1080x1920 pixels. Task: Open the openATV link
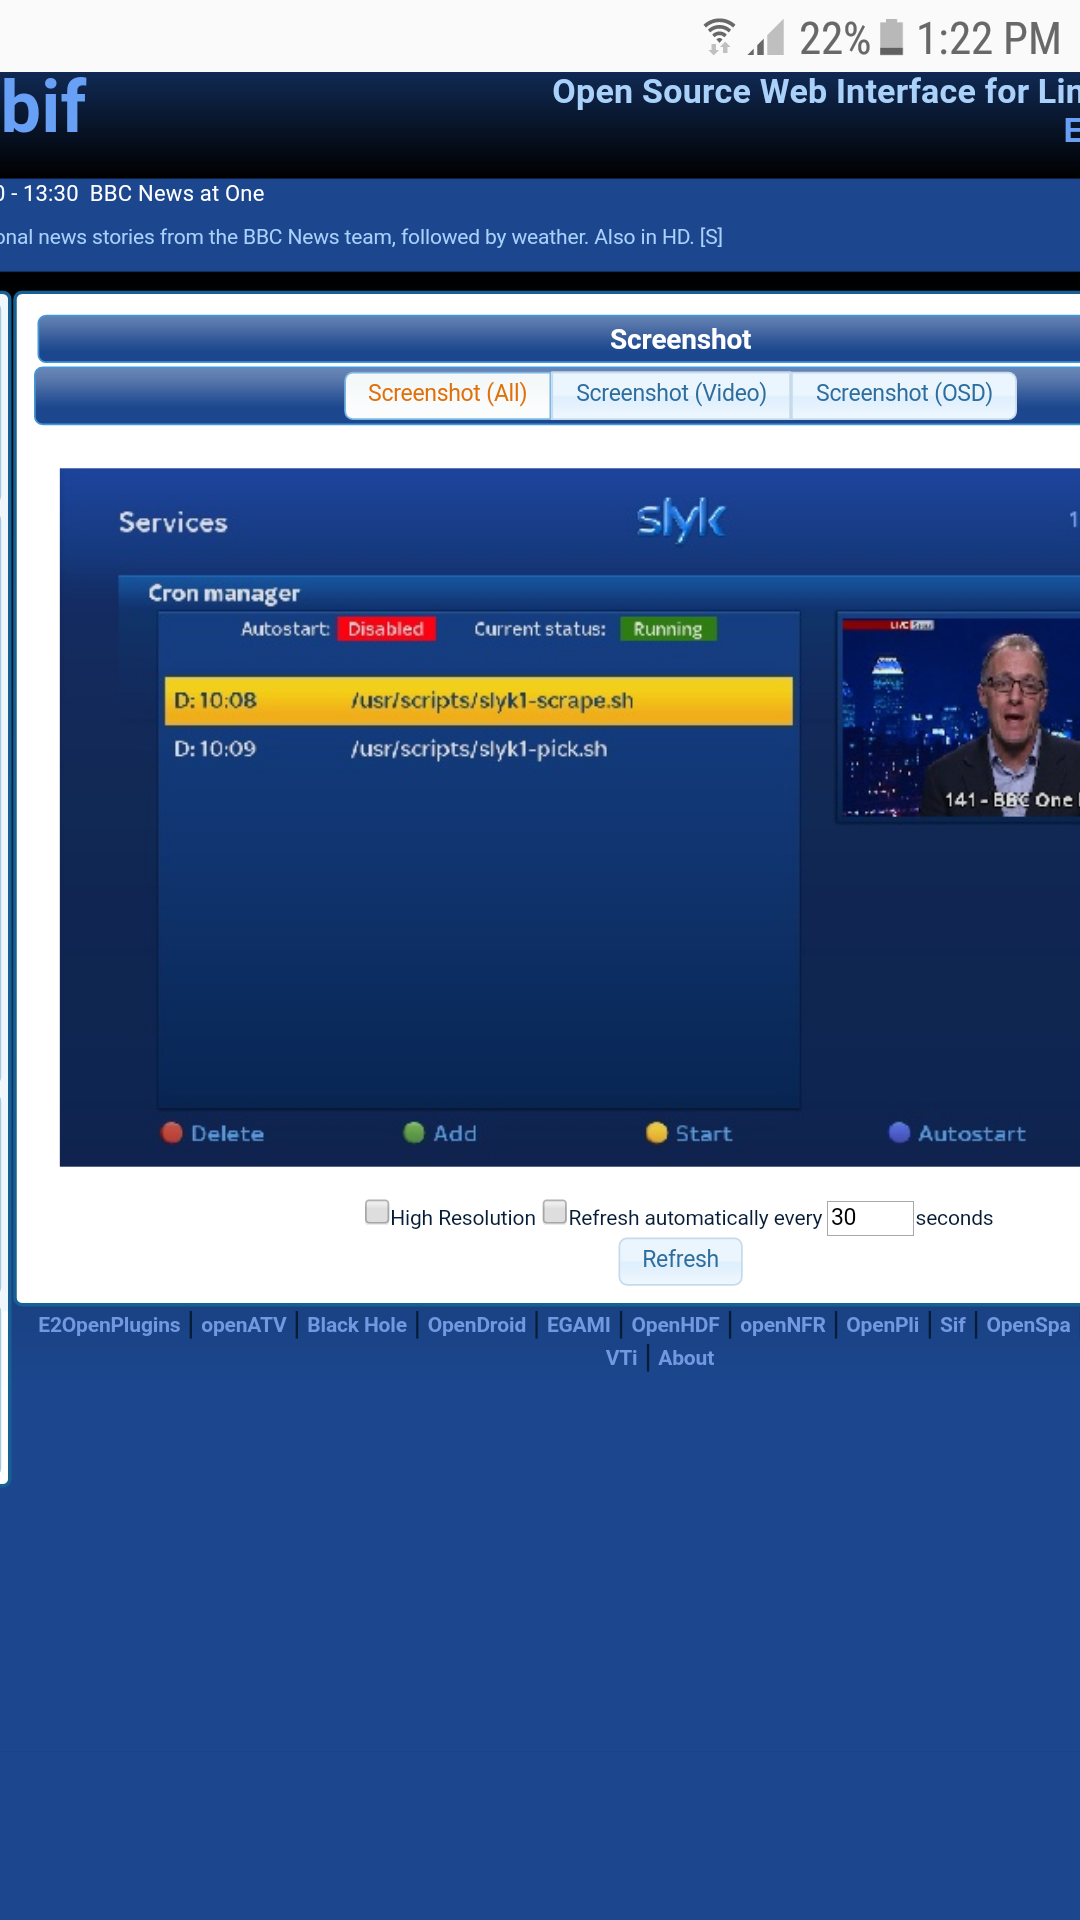pyautogui.click(x=244, y=1325)
